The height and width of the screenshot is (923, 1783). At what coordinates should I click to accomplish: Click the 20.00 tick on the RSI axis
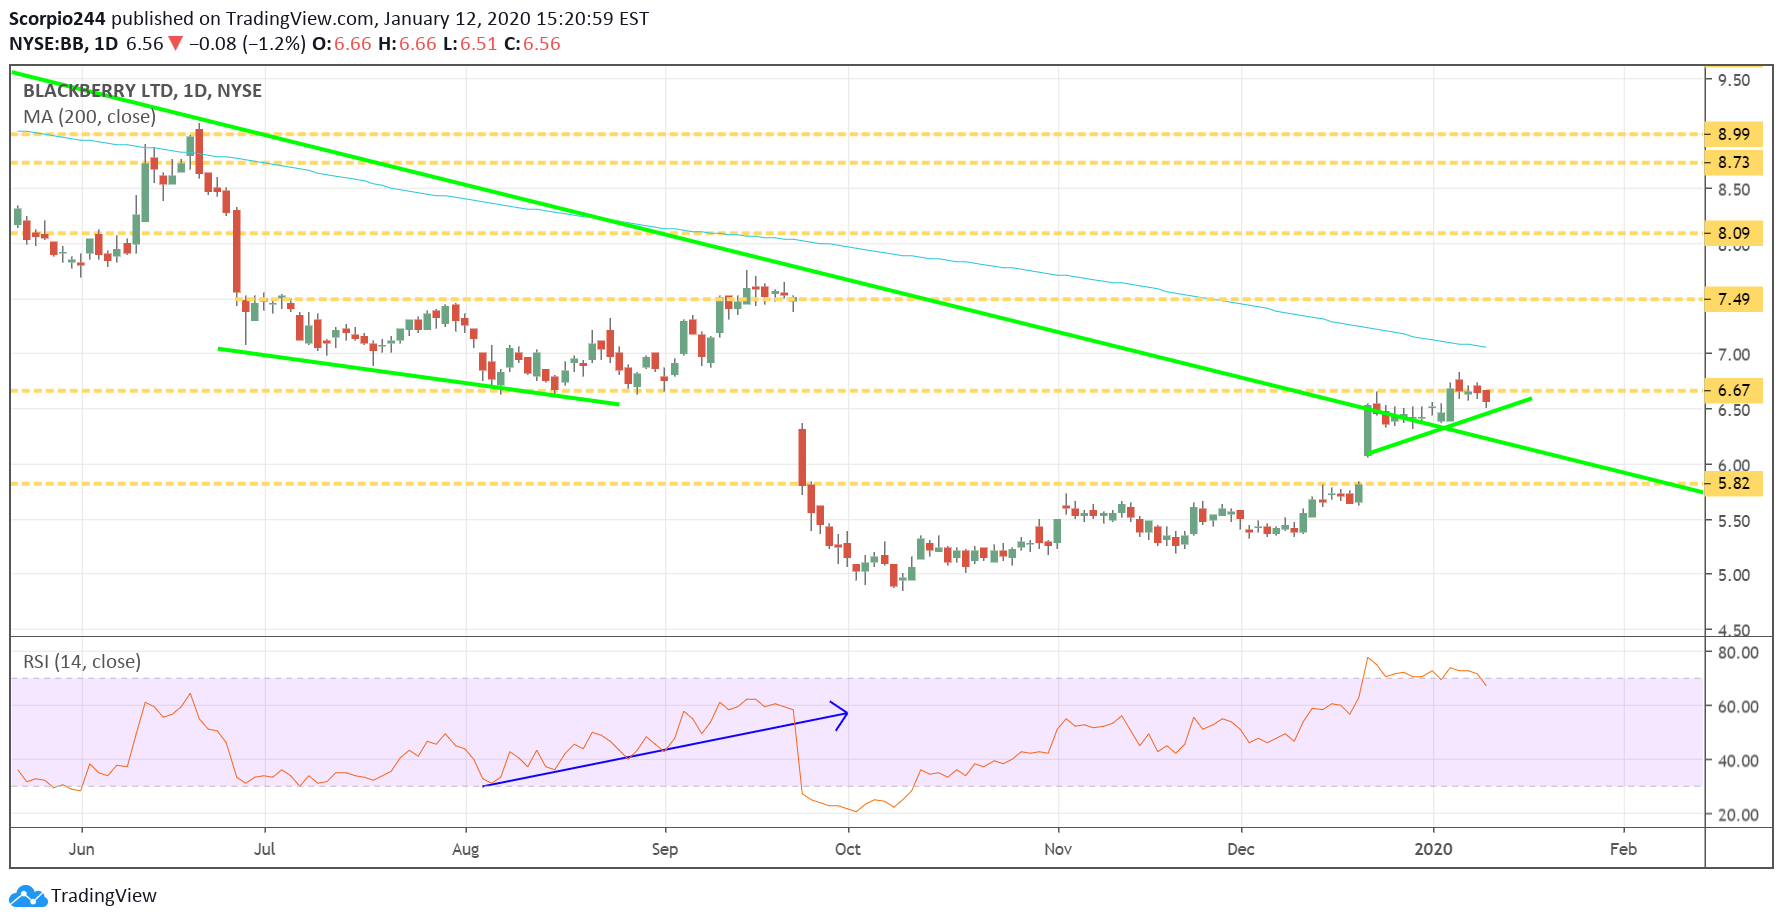1738,815
